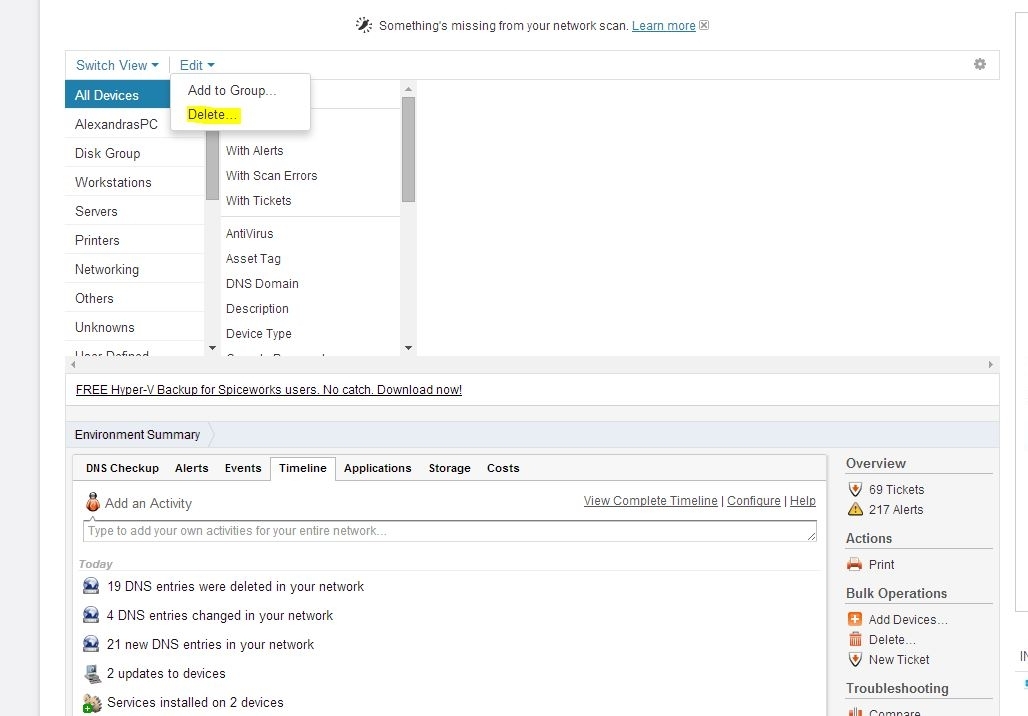
Task: Click the computer icon beside device updates entry
Action: coord(92,674)
